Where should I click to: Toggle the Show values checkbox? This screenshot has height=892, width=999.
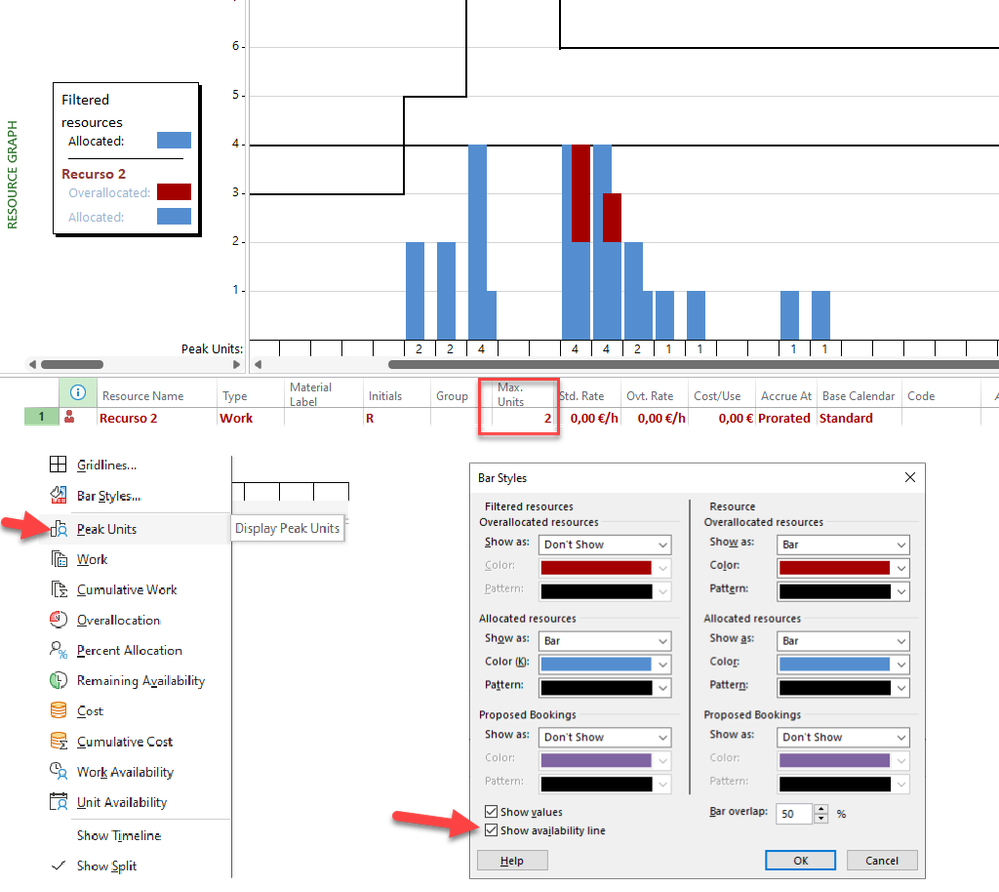pos(491,811)
